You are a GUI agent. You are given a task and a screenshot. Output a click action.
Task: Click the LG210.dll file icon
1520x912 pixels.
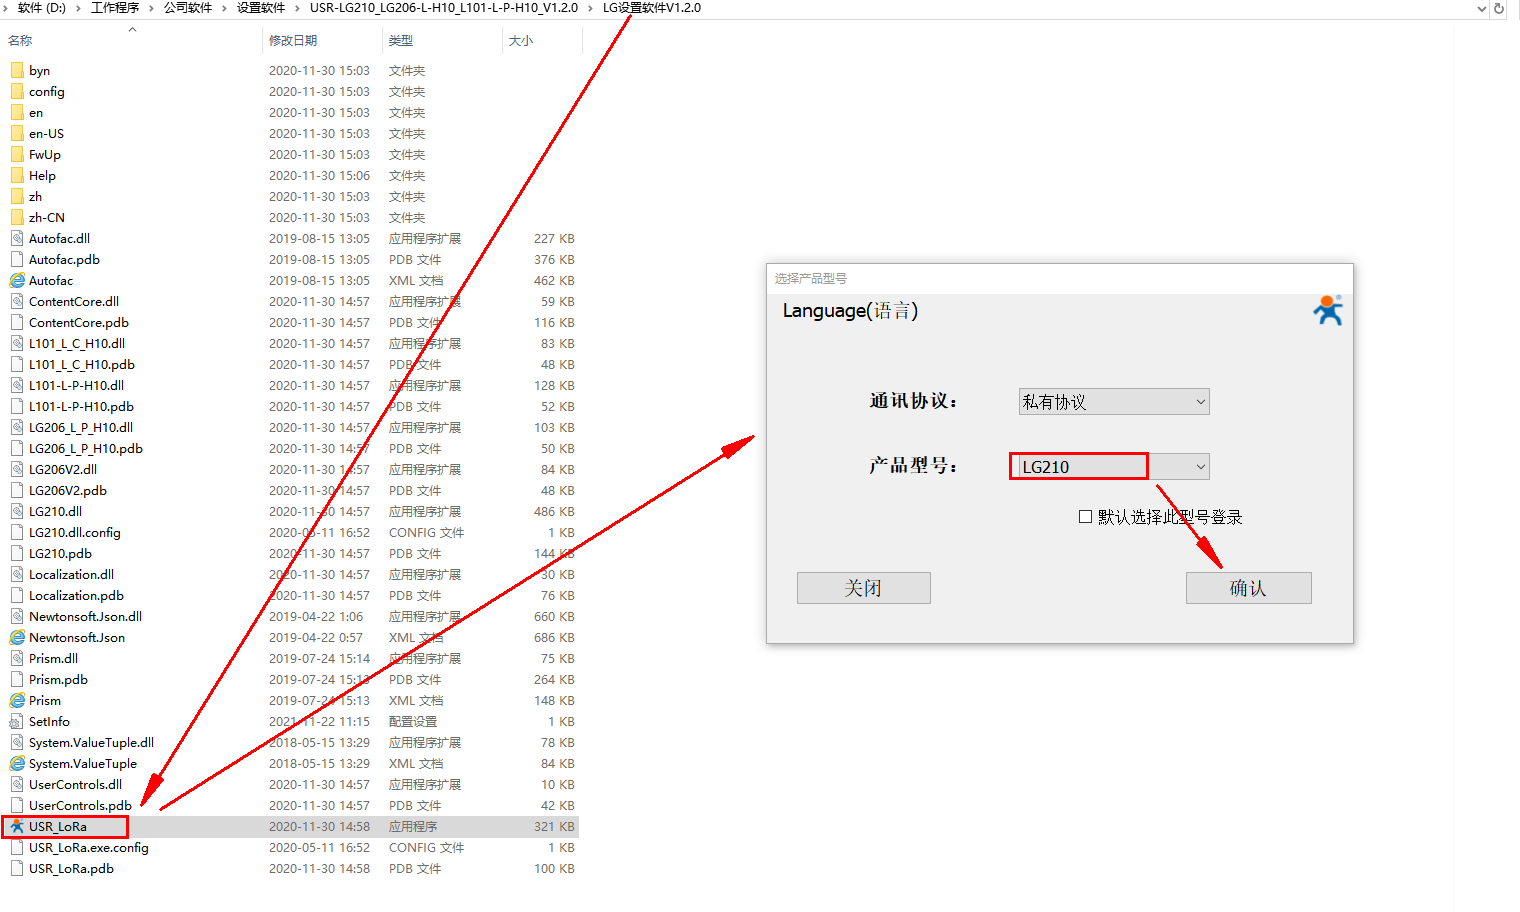tap(17, 512)
